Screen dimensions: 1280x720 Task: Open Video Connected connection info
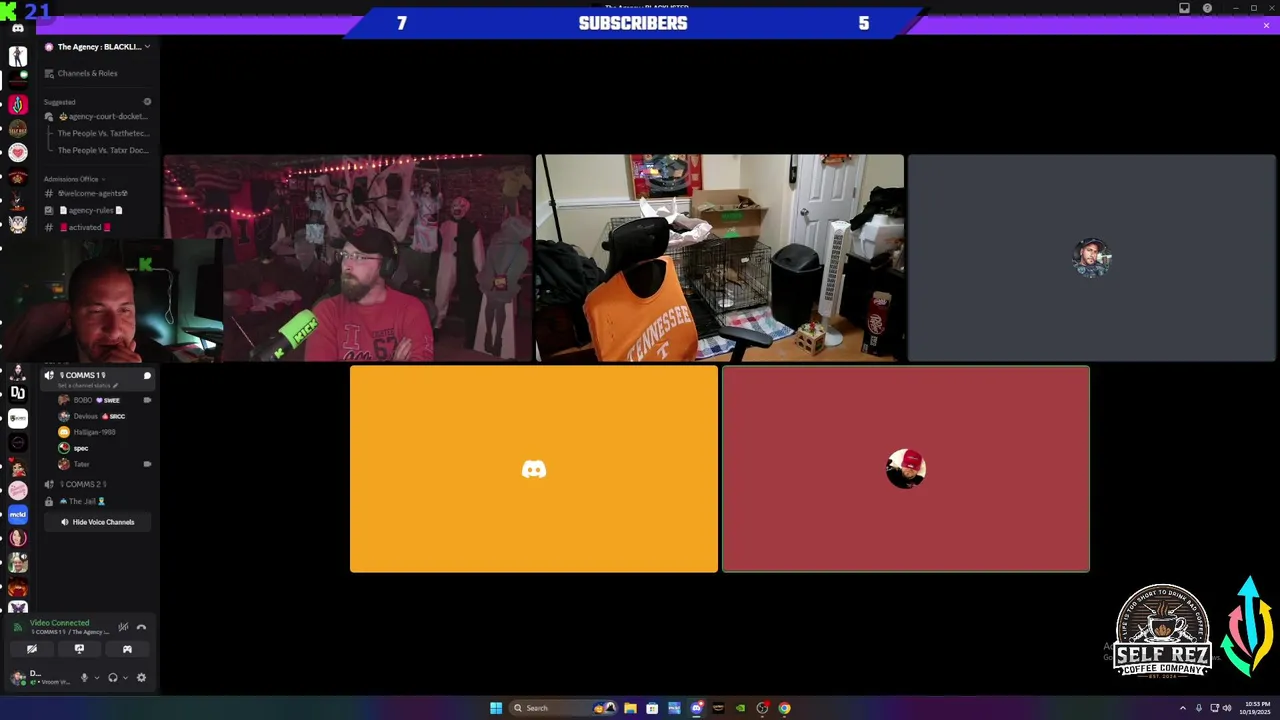59,623
